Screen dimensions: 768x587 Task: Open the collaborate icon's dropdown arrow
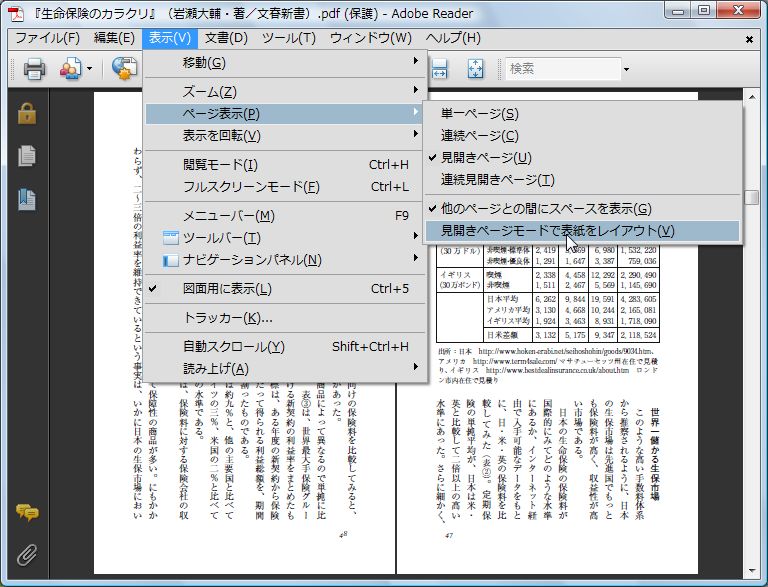pyautogui.click(x=89, y=69)
